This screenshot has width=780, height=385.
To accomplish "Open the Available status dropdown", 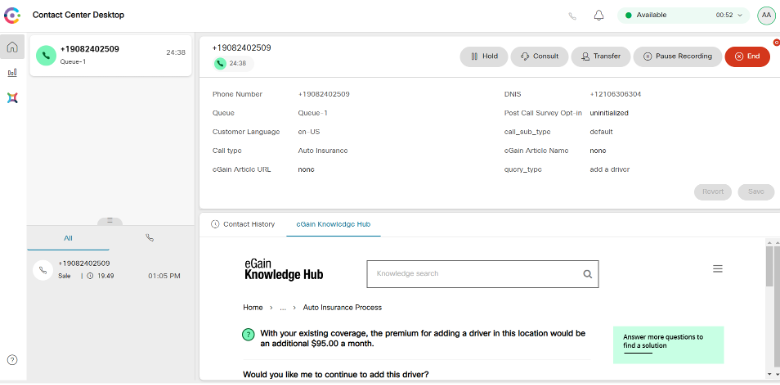I will click(x=683, y=15).
